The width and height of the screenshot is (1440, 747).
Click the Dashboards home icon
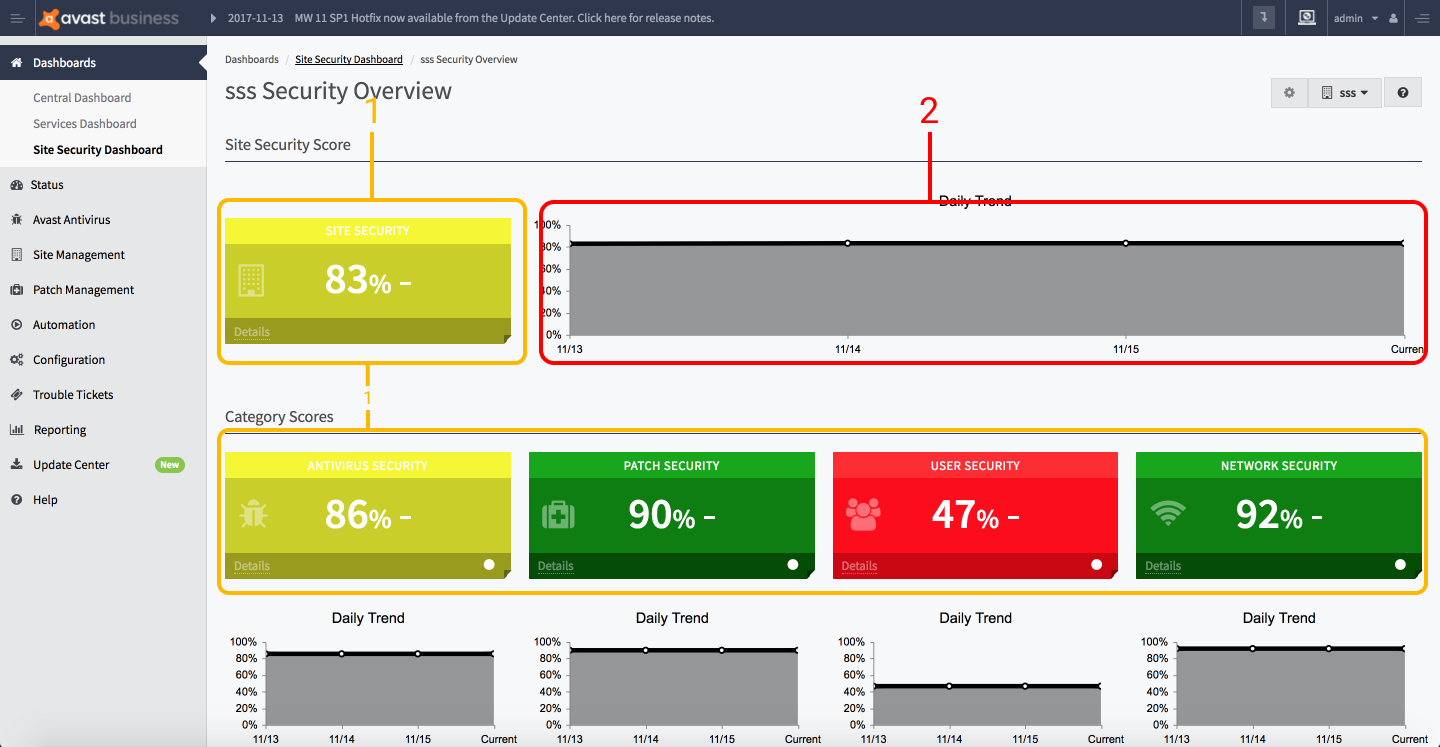[16, 62]
